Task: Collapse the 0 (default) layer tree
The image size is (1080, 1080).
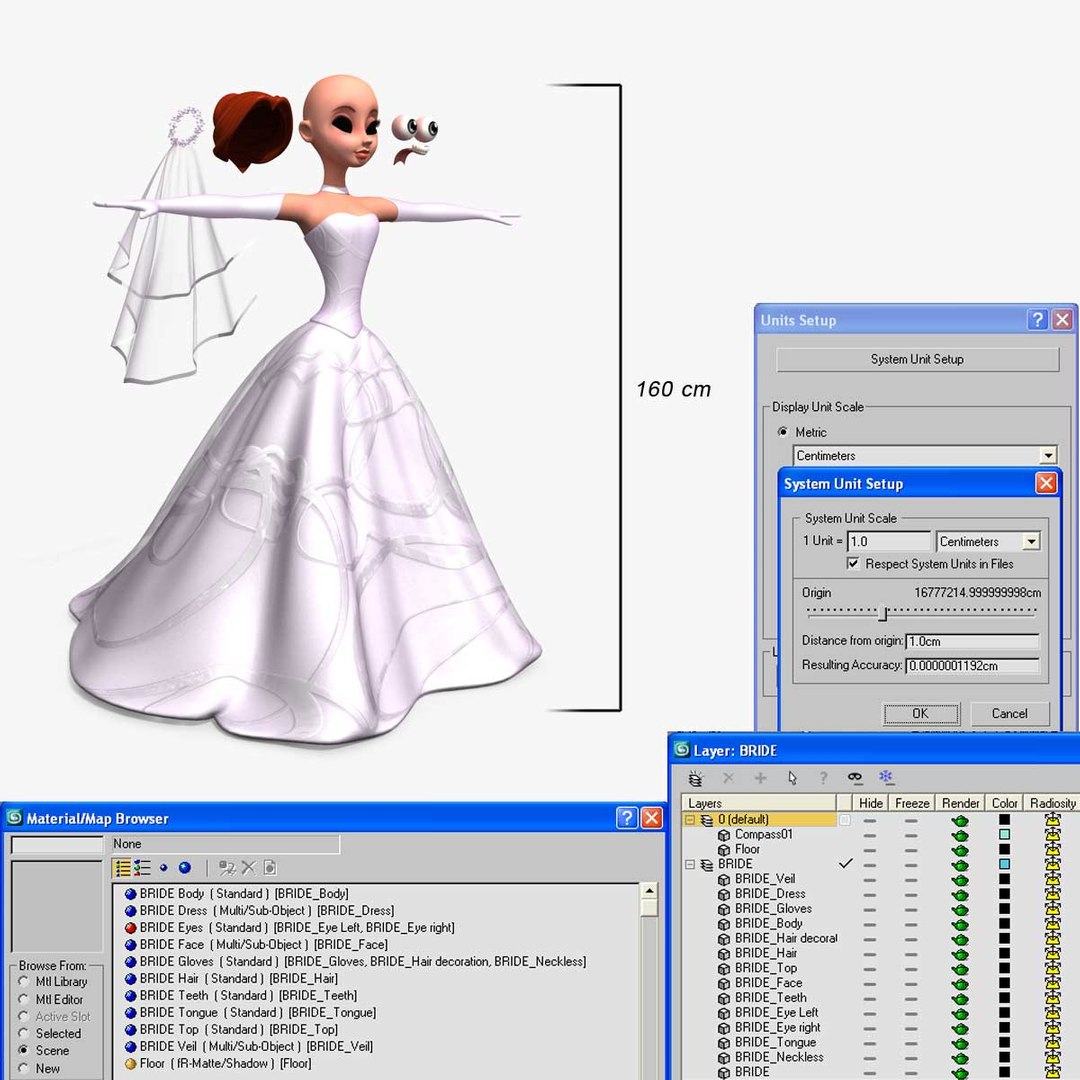Action: [x=690, y=820]
